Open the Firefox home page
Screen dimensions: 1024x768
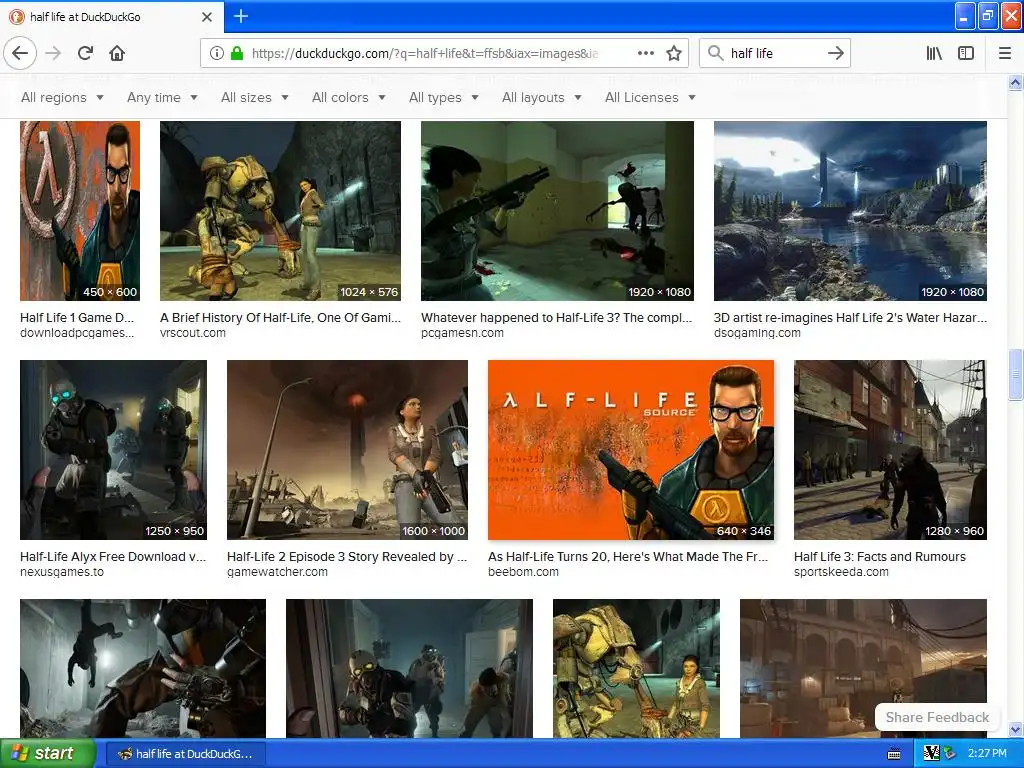click(x=117, y=53)
